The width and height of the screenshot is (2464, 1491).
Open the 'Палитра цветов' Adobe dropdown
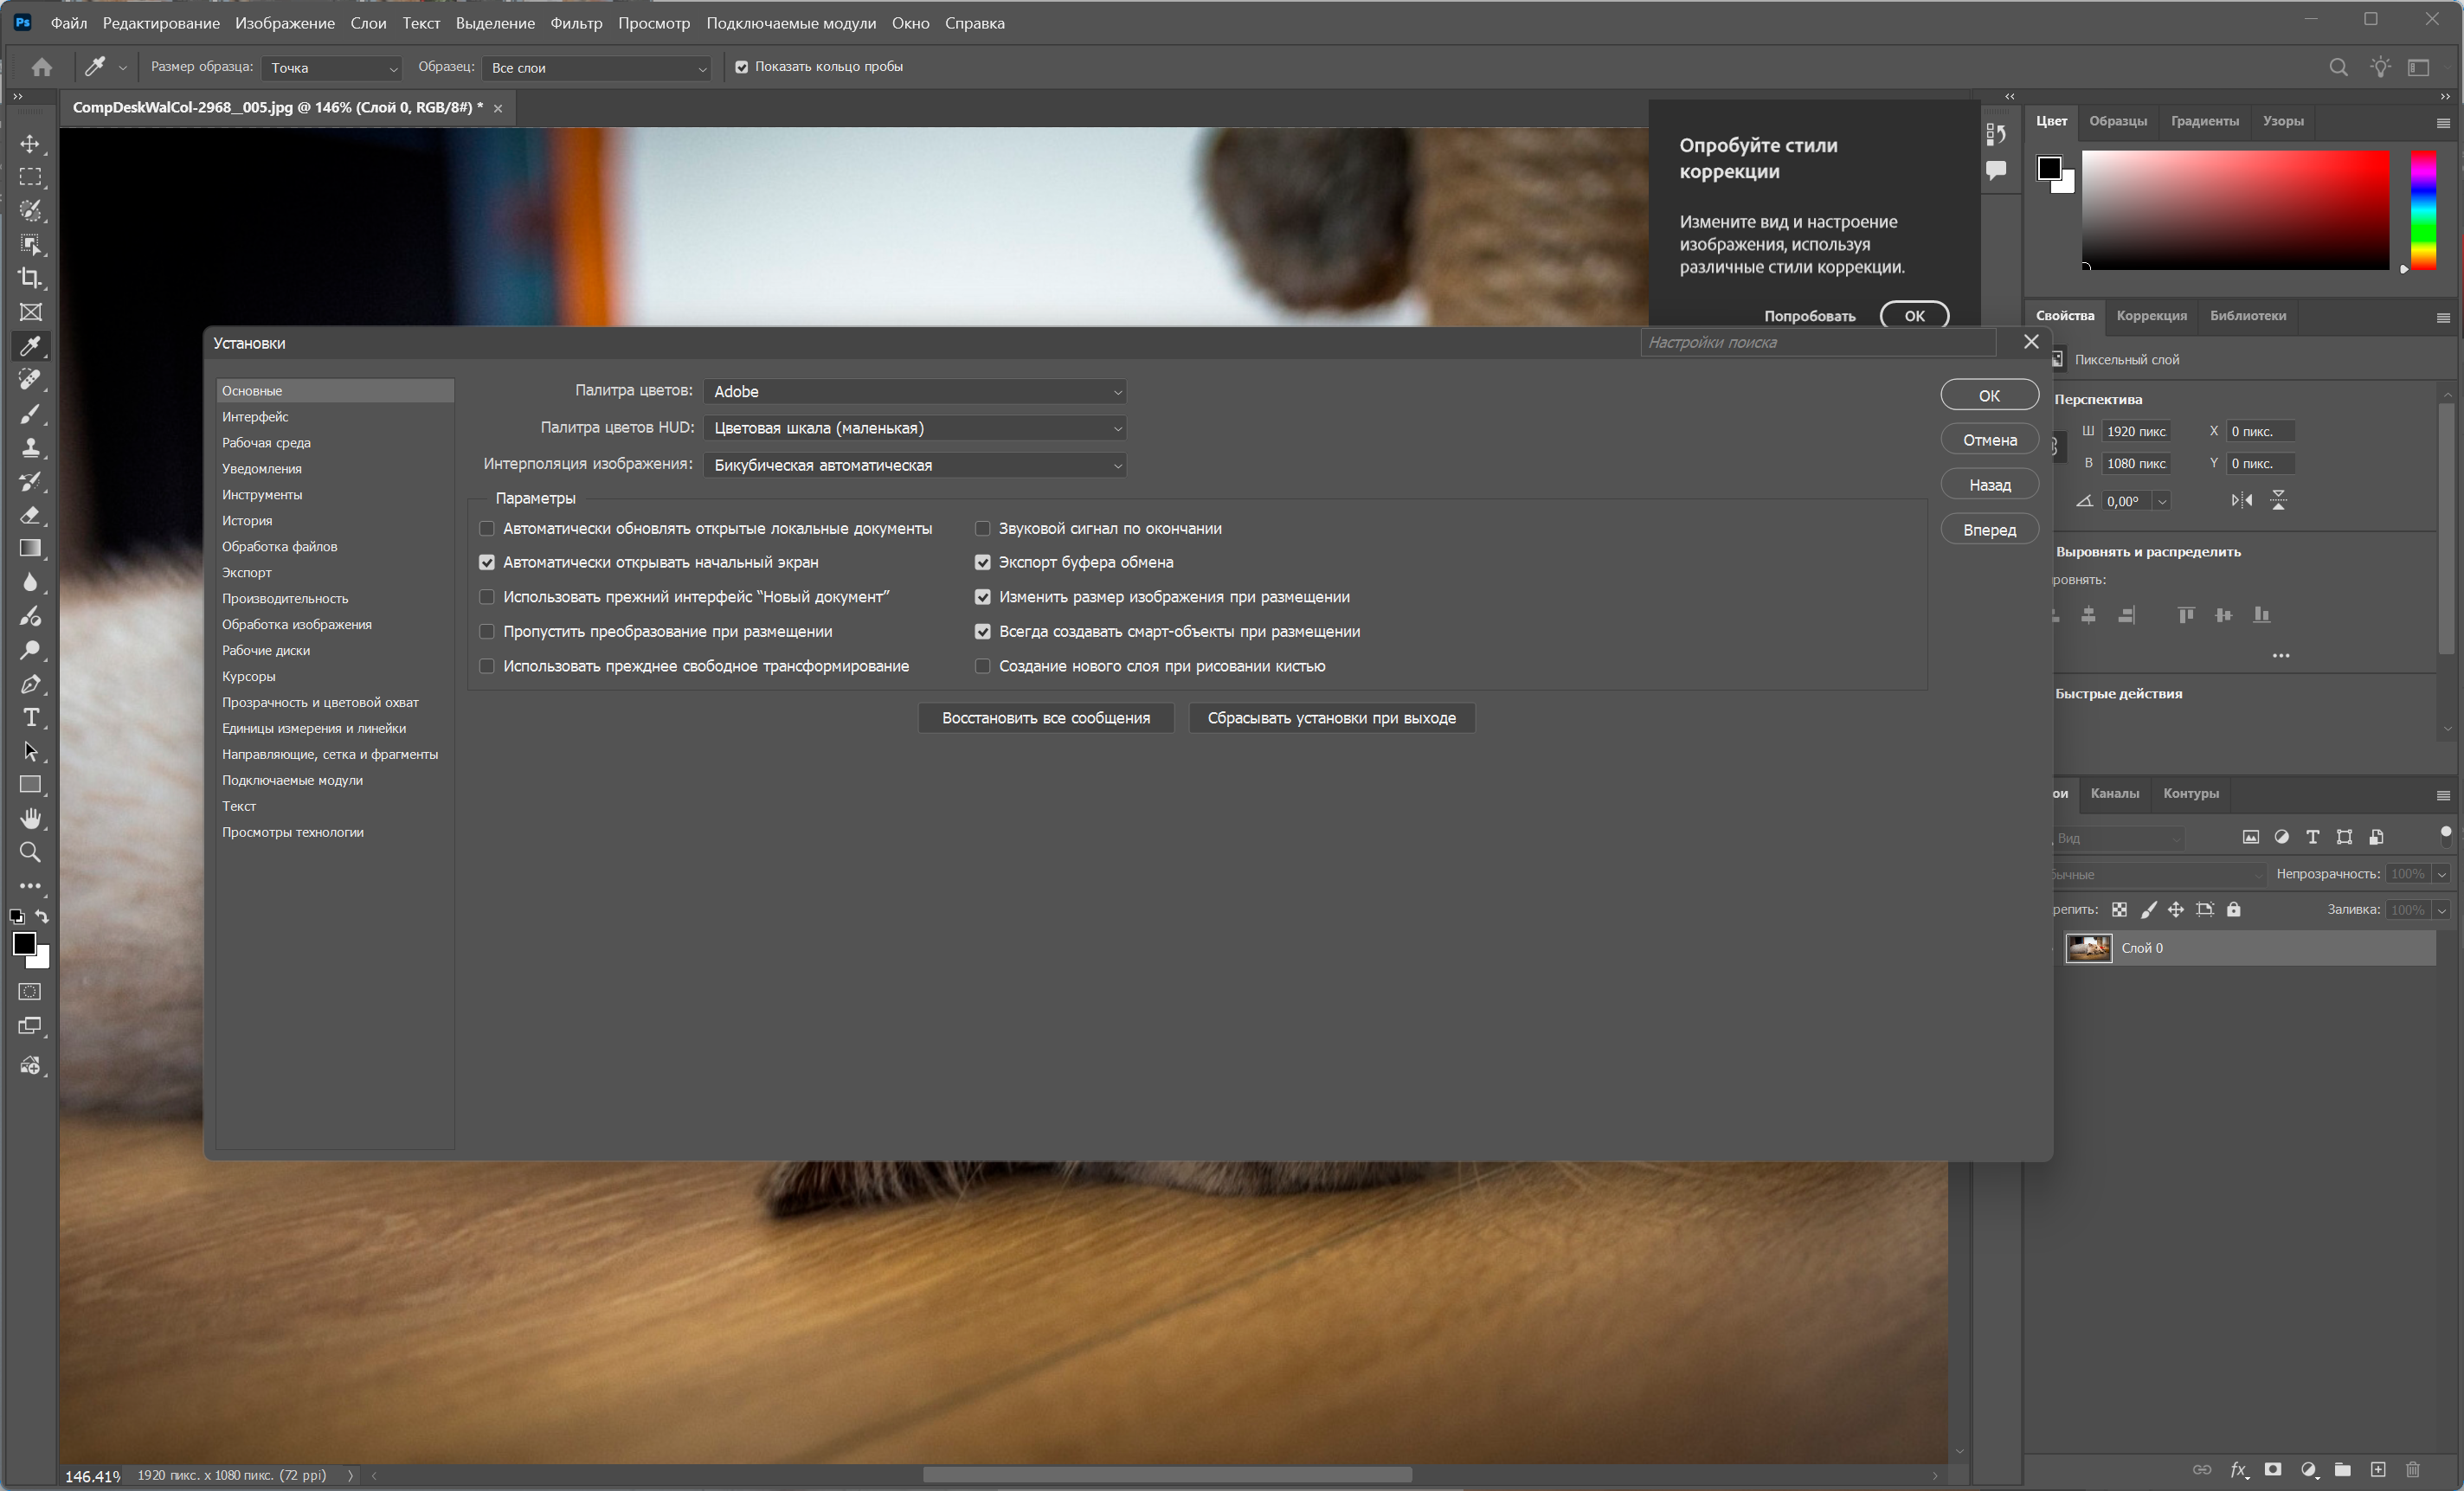click(914, 391)
